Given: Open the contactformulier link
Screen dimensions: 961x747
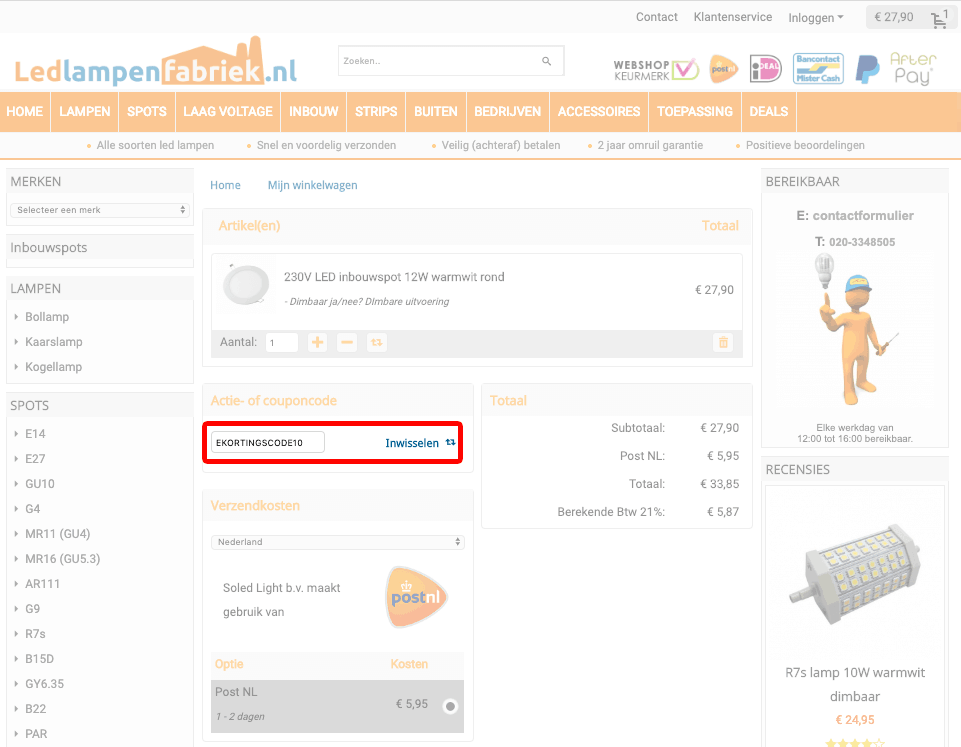Looking at the screenshot, I should [x=863, y=216].
